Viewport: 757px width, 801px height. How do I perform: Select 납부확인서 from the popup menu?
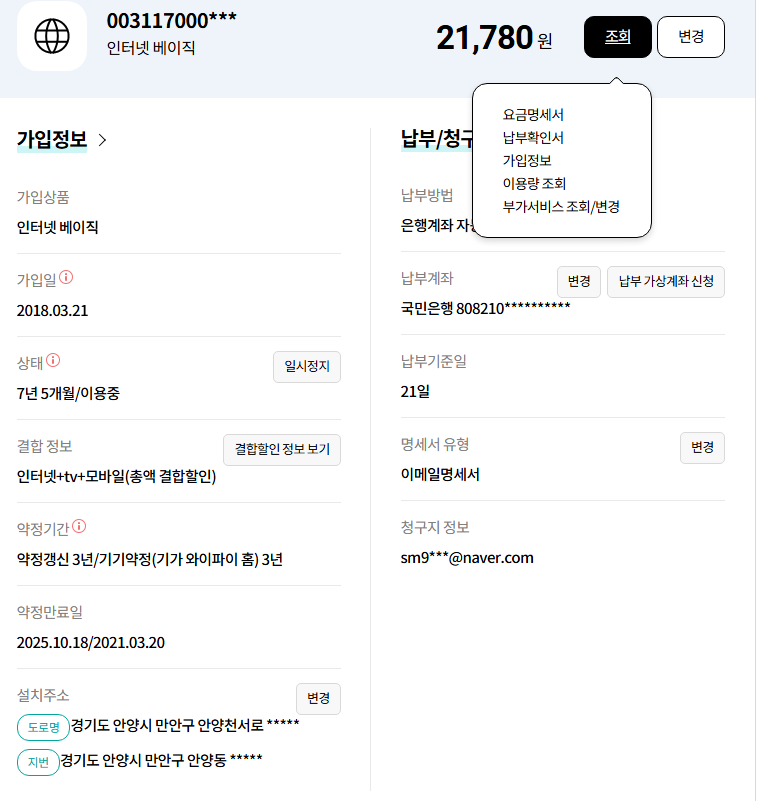[x=533, y=138]
